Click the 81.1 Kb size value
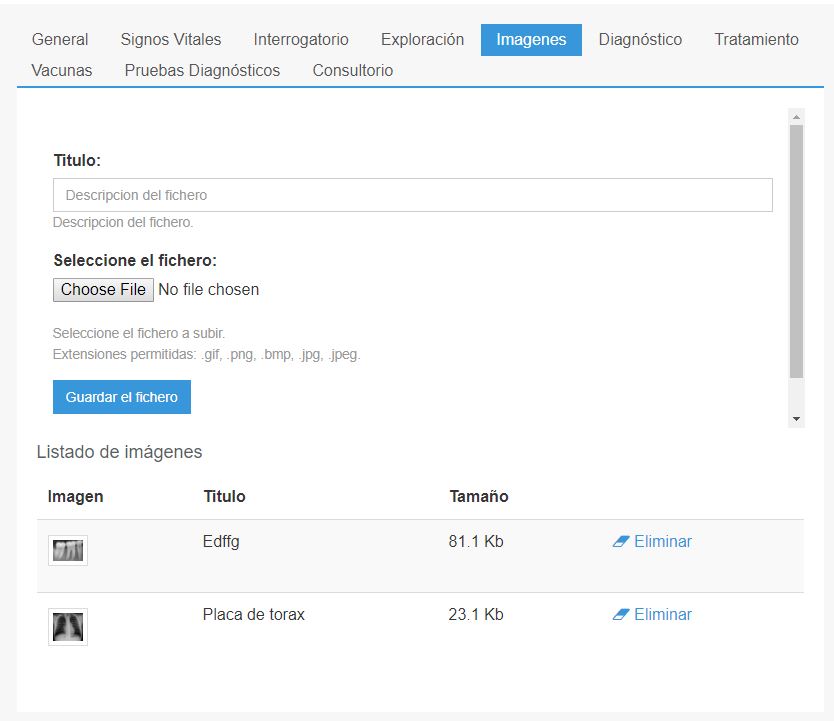This screenshot has height=721, width=834. pos(476,541)
